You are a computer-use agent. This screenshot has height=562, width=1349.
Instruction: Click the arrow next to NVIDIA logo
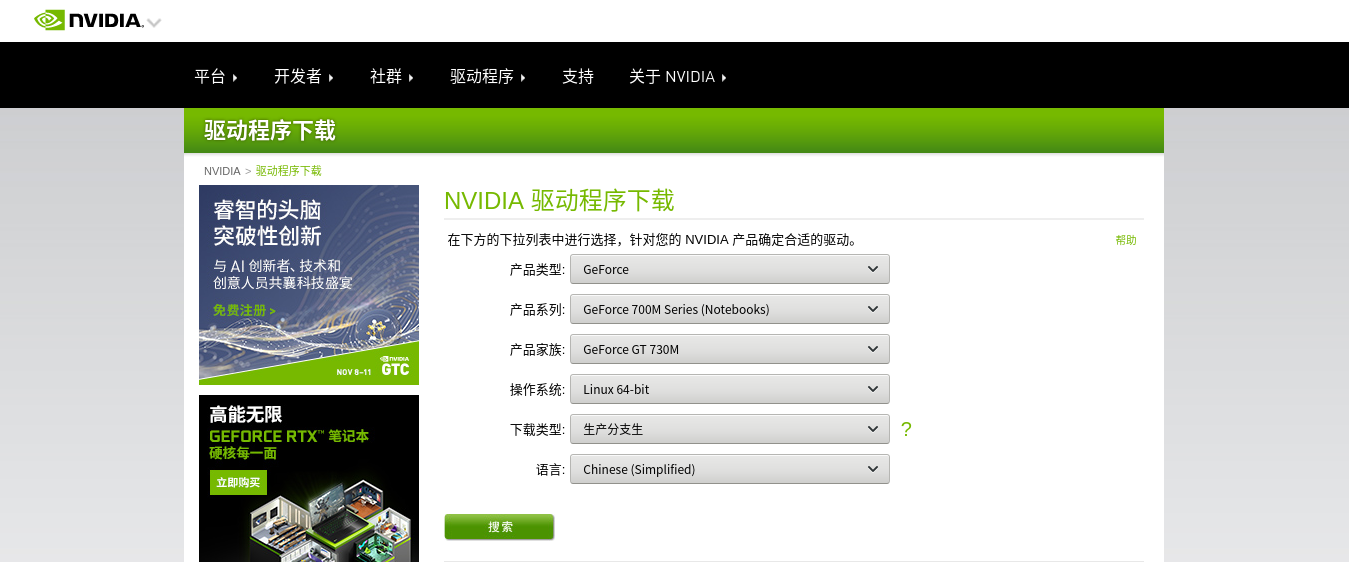coord(153,22)
